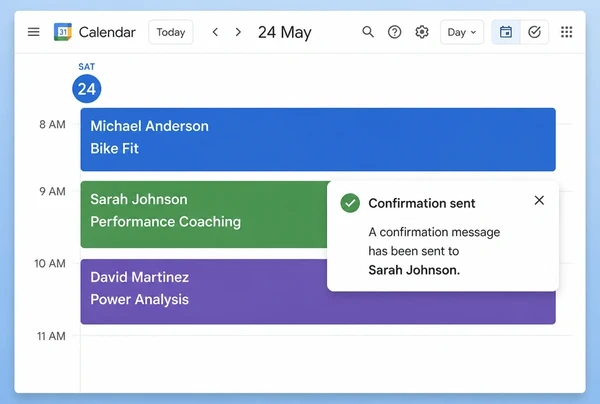Click bold Sarah Johnson name in notification
This screenshot has width=600, height=404.
(414, 270)
